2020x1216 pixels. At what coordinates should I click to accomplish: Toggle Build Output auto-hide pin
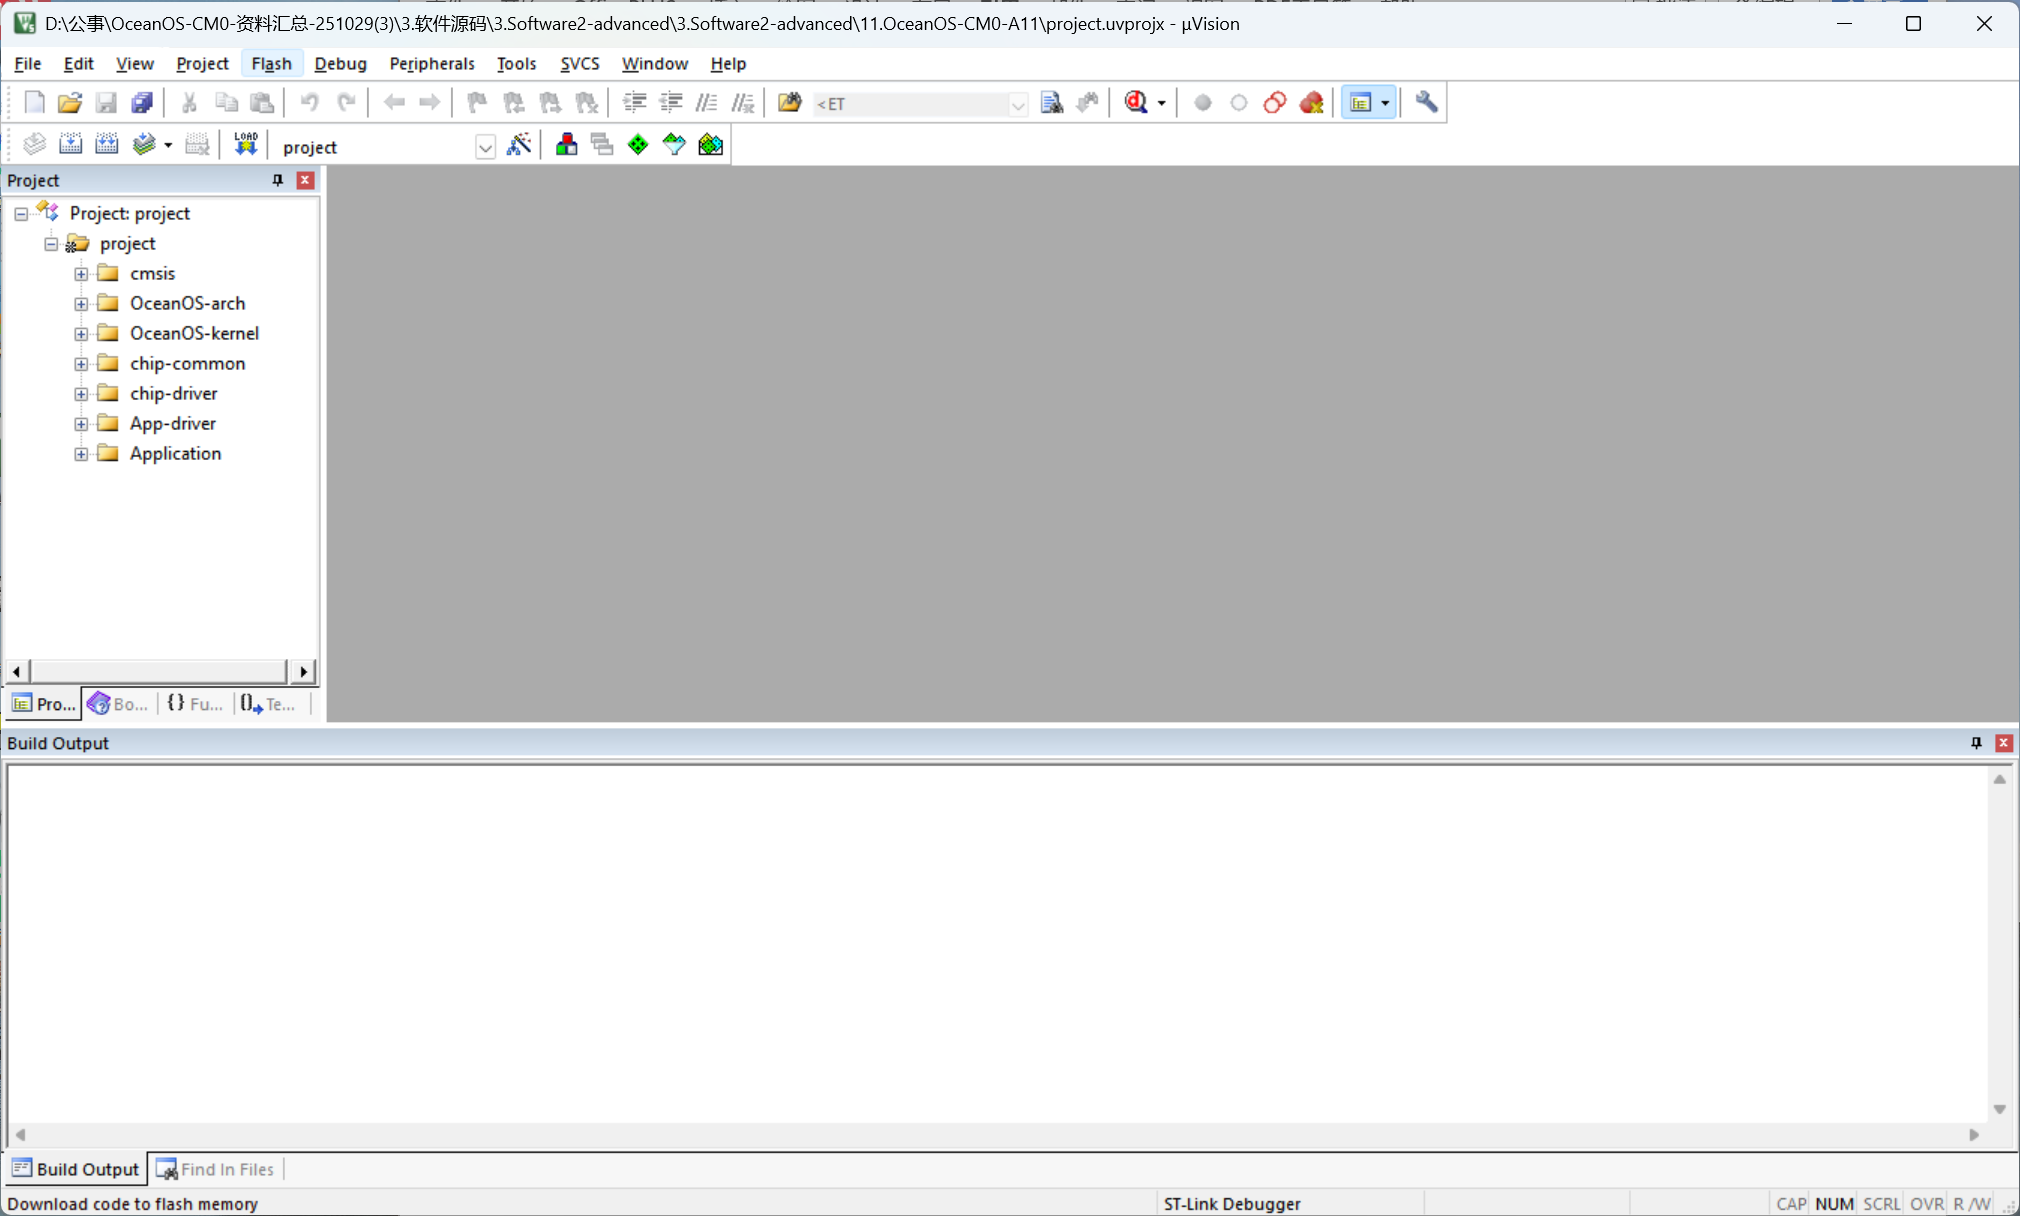[x=1976, y=743]
